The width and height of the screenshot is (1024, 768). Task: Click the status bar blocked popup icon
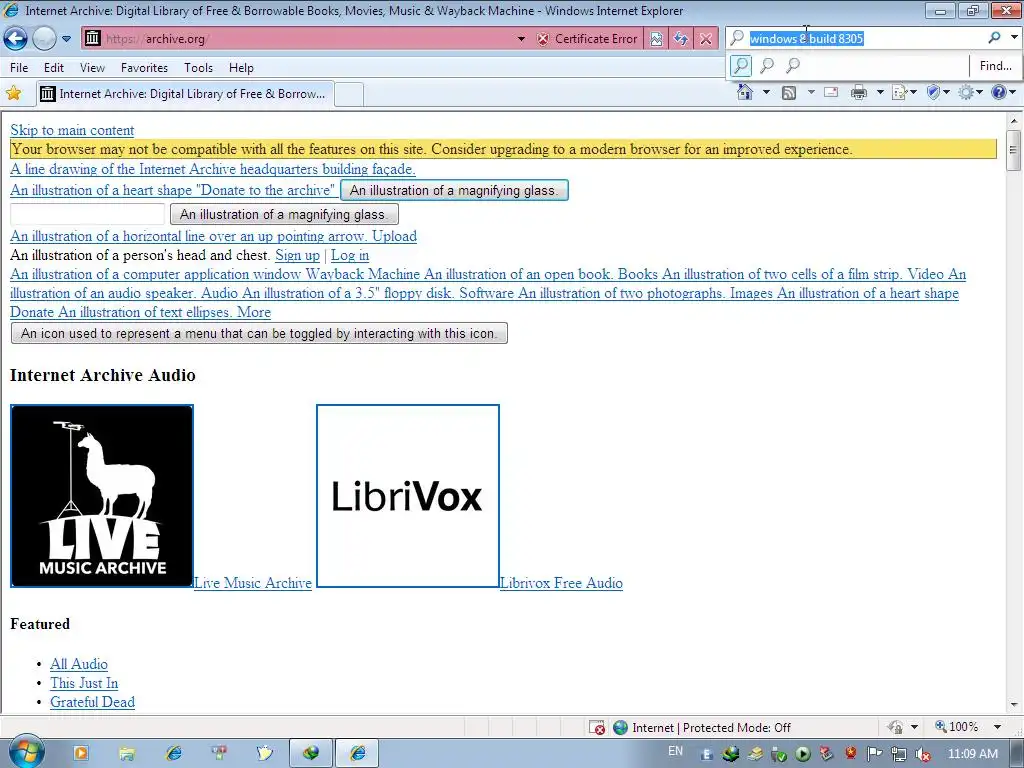(x=596, y=728)
